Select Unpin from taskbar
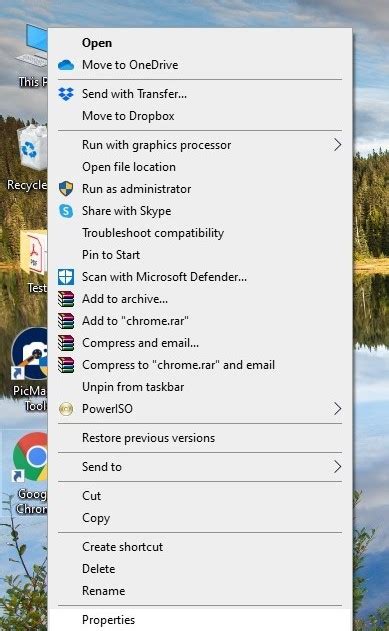 pyautogui.click(x=200, y=387)
